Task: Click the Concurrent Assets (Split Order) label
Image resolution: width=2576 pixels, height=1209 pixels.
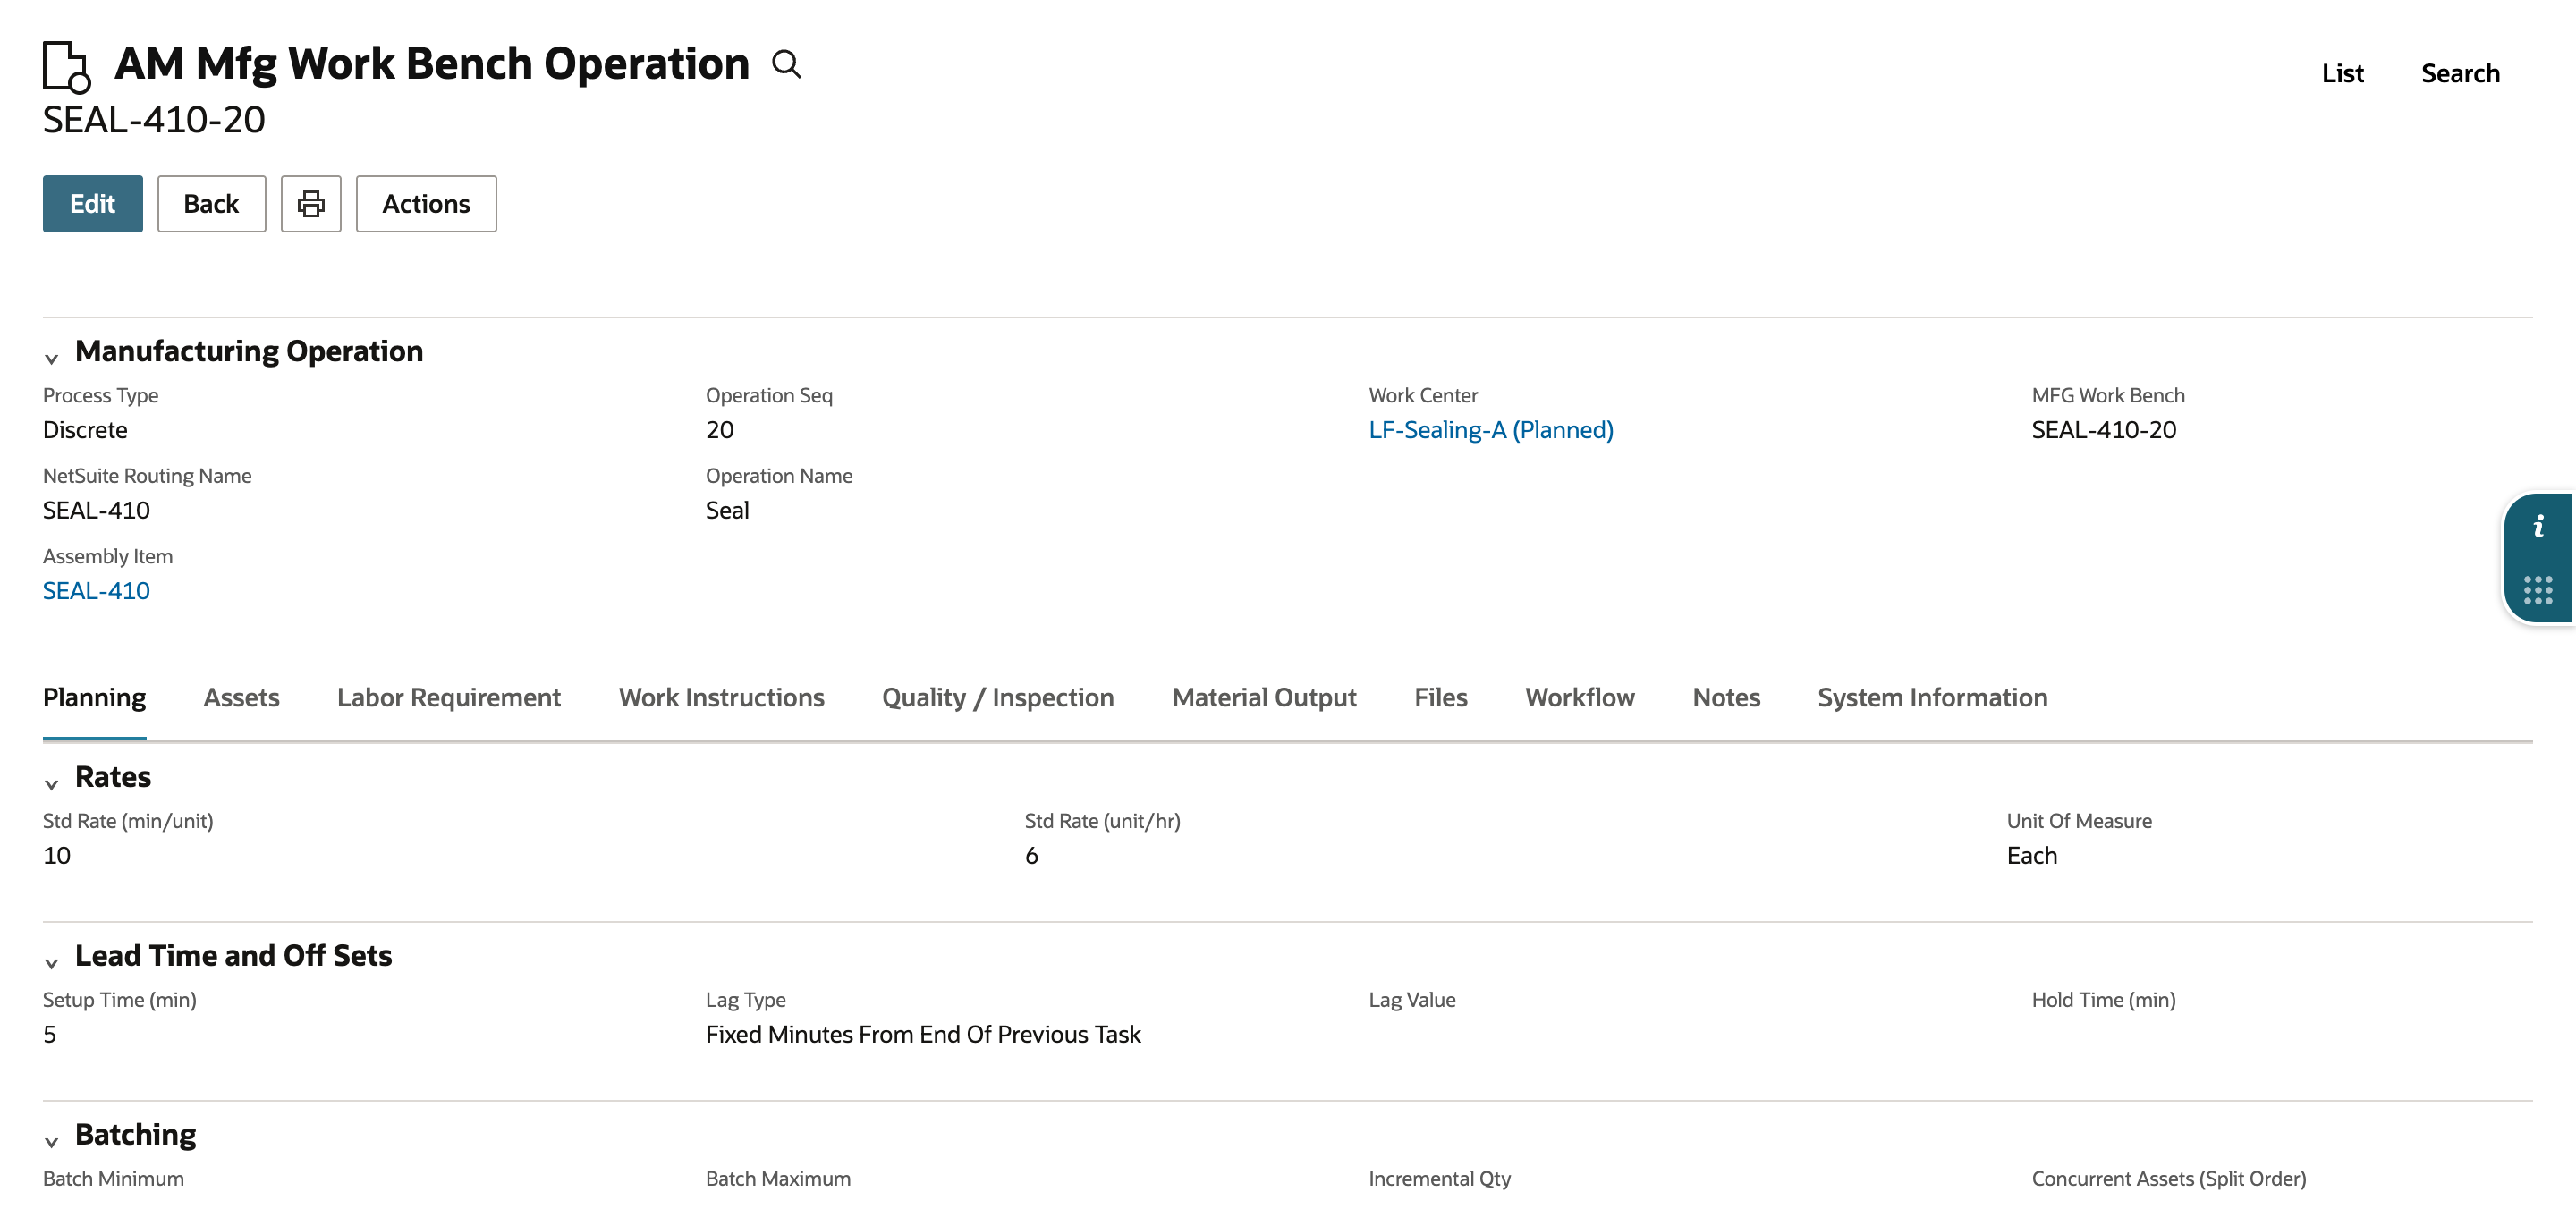Action: click(2169, 1179)
